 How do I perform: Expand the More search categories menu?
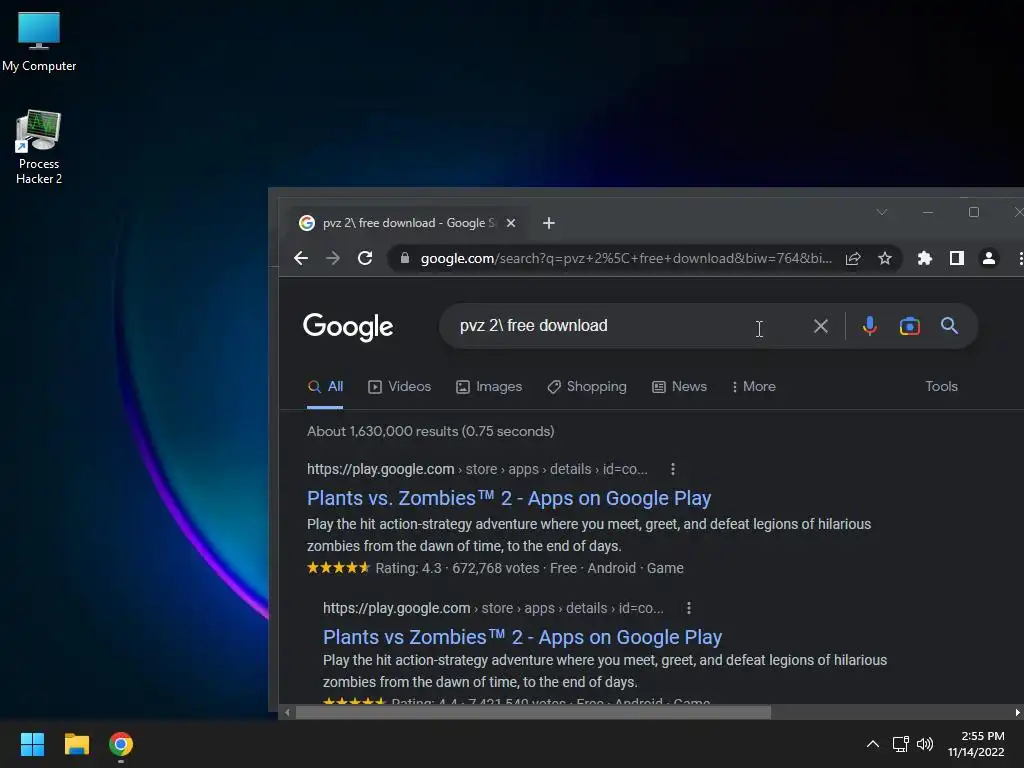click(x=754, y=387)
